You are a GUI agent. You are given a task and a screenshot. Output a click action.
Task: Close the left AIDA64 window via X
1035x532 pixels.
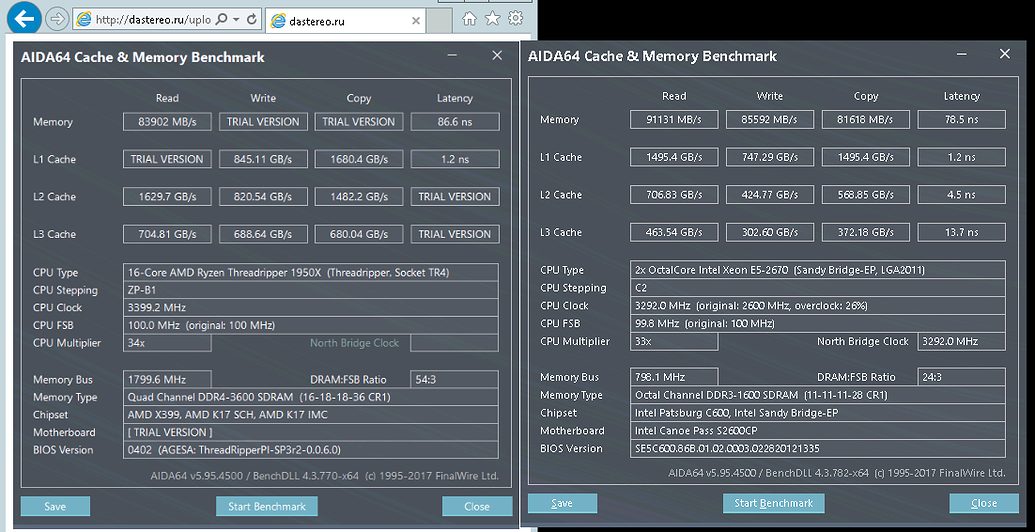pyautogui.click(x=497, y=57)
